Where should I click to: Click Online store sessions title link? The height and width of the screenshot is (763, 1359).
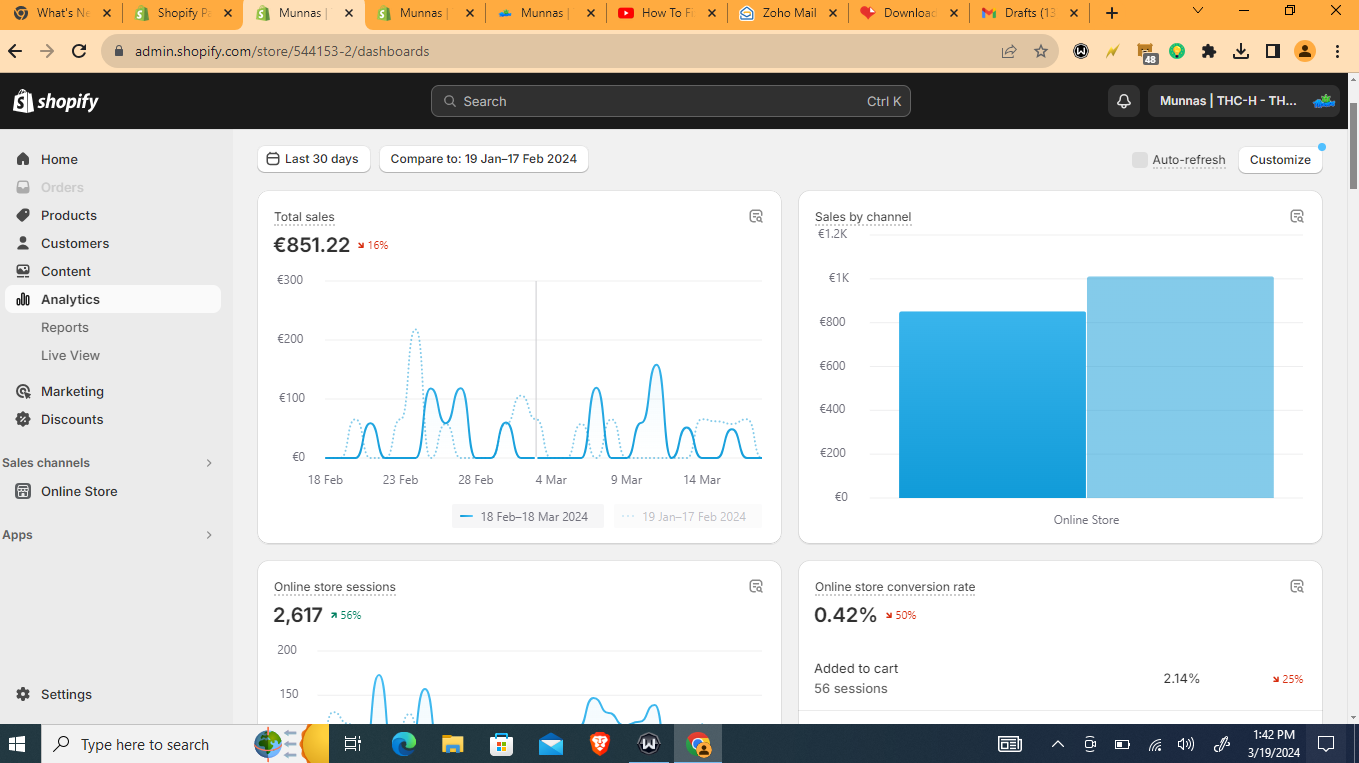(x=335, y=587)
